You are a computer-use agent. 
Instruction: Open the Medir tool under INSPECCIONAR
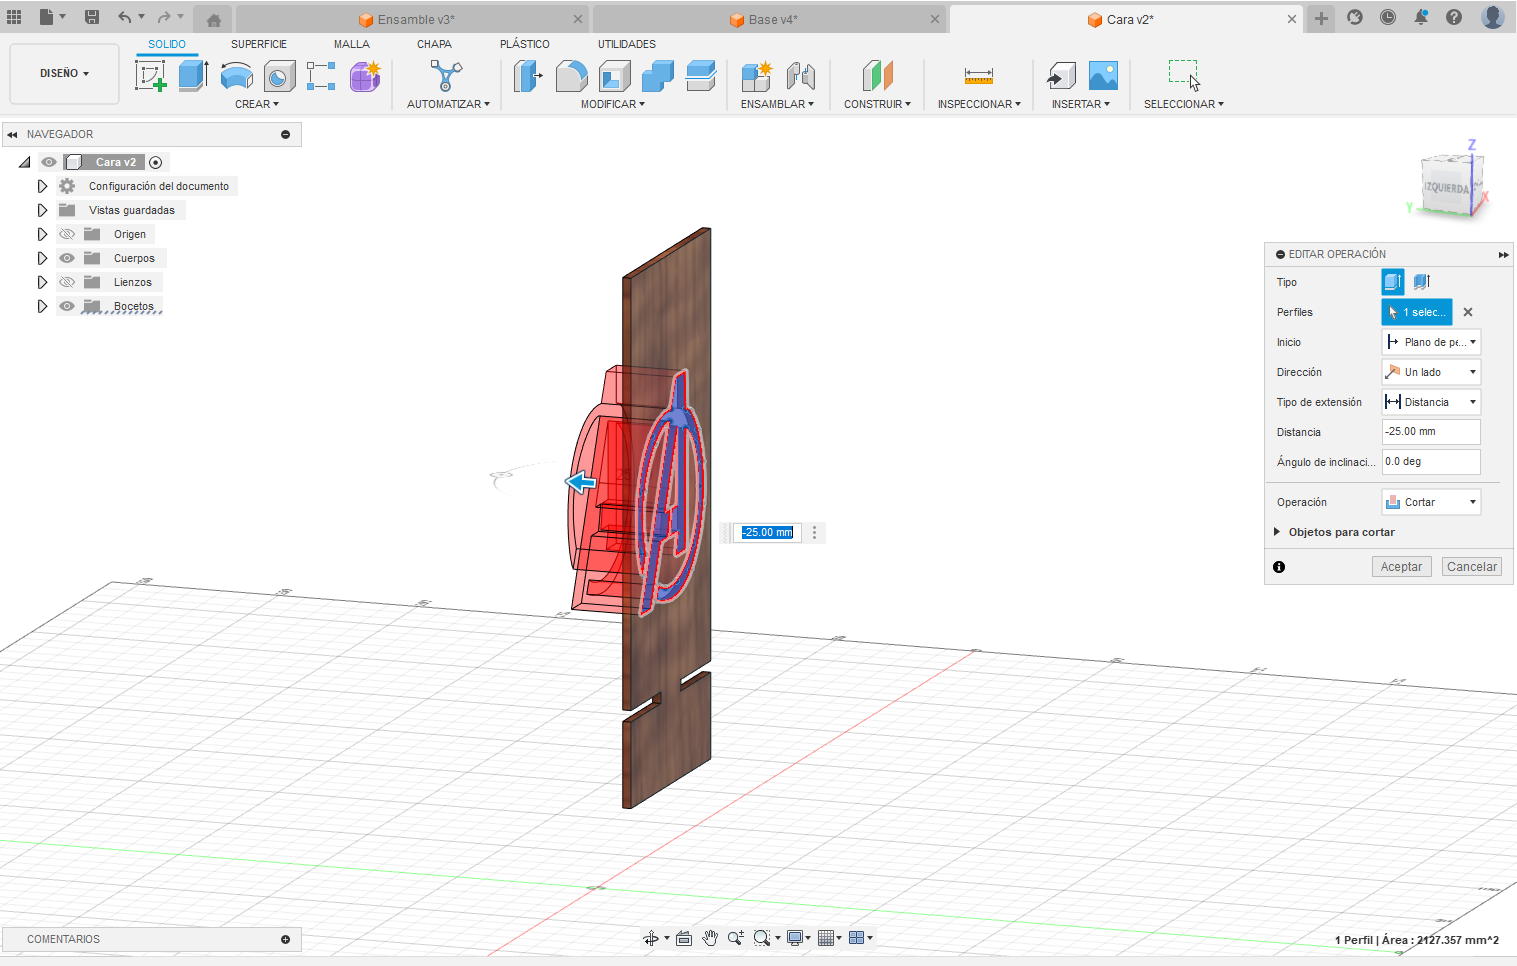(977, 75)
